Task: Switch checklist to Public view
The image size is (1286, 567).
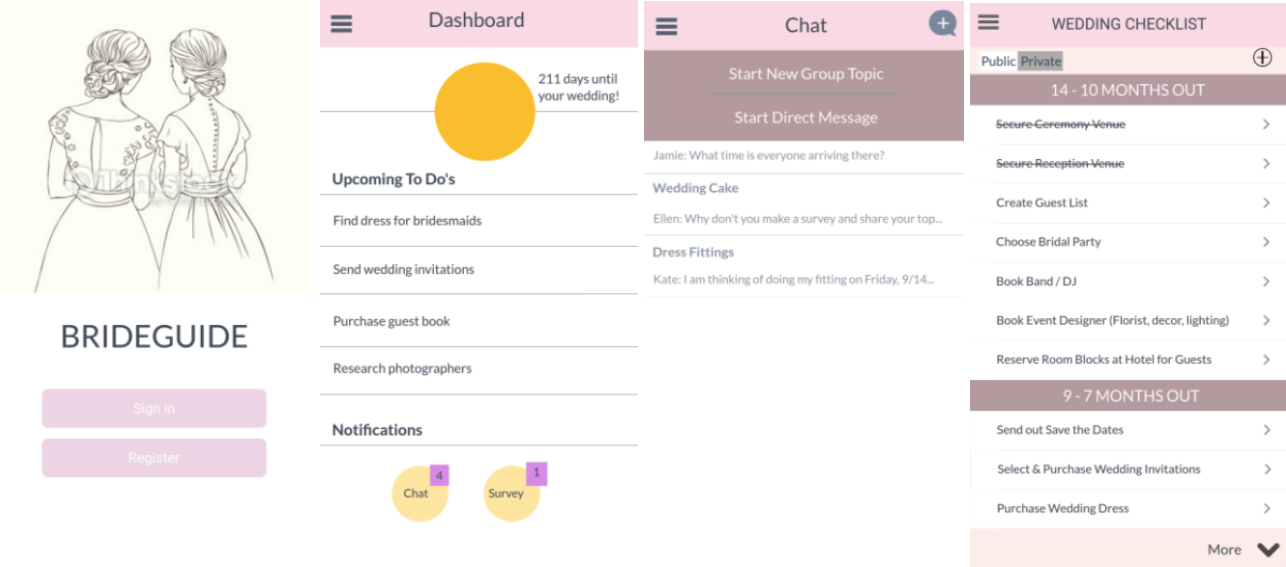Action: pyautogui.click(x=998, y=61)
